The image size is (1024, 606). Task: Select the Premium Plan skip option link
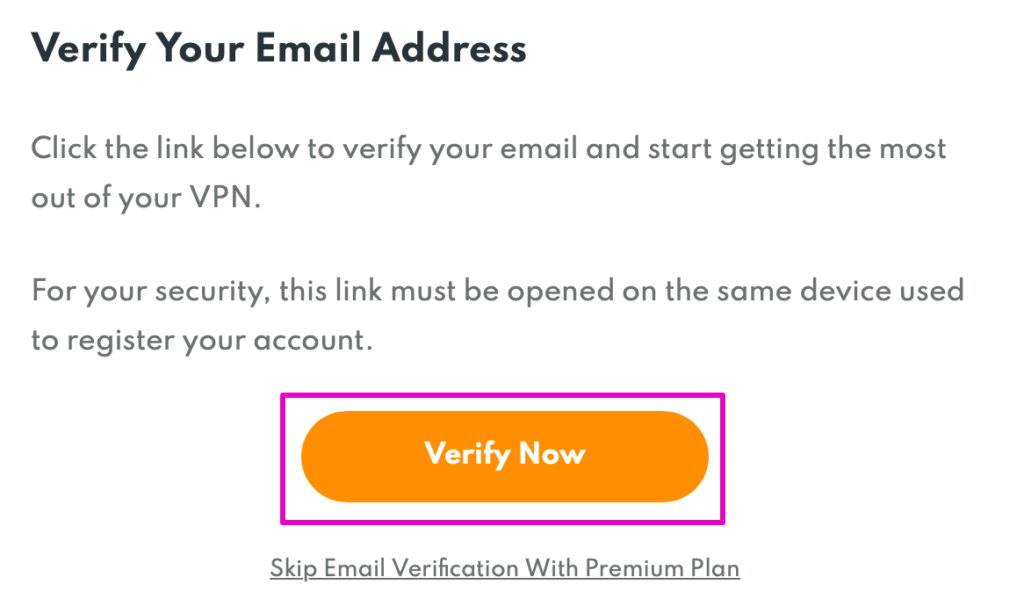pyautogui.click(x=504, y=569)
